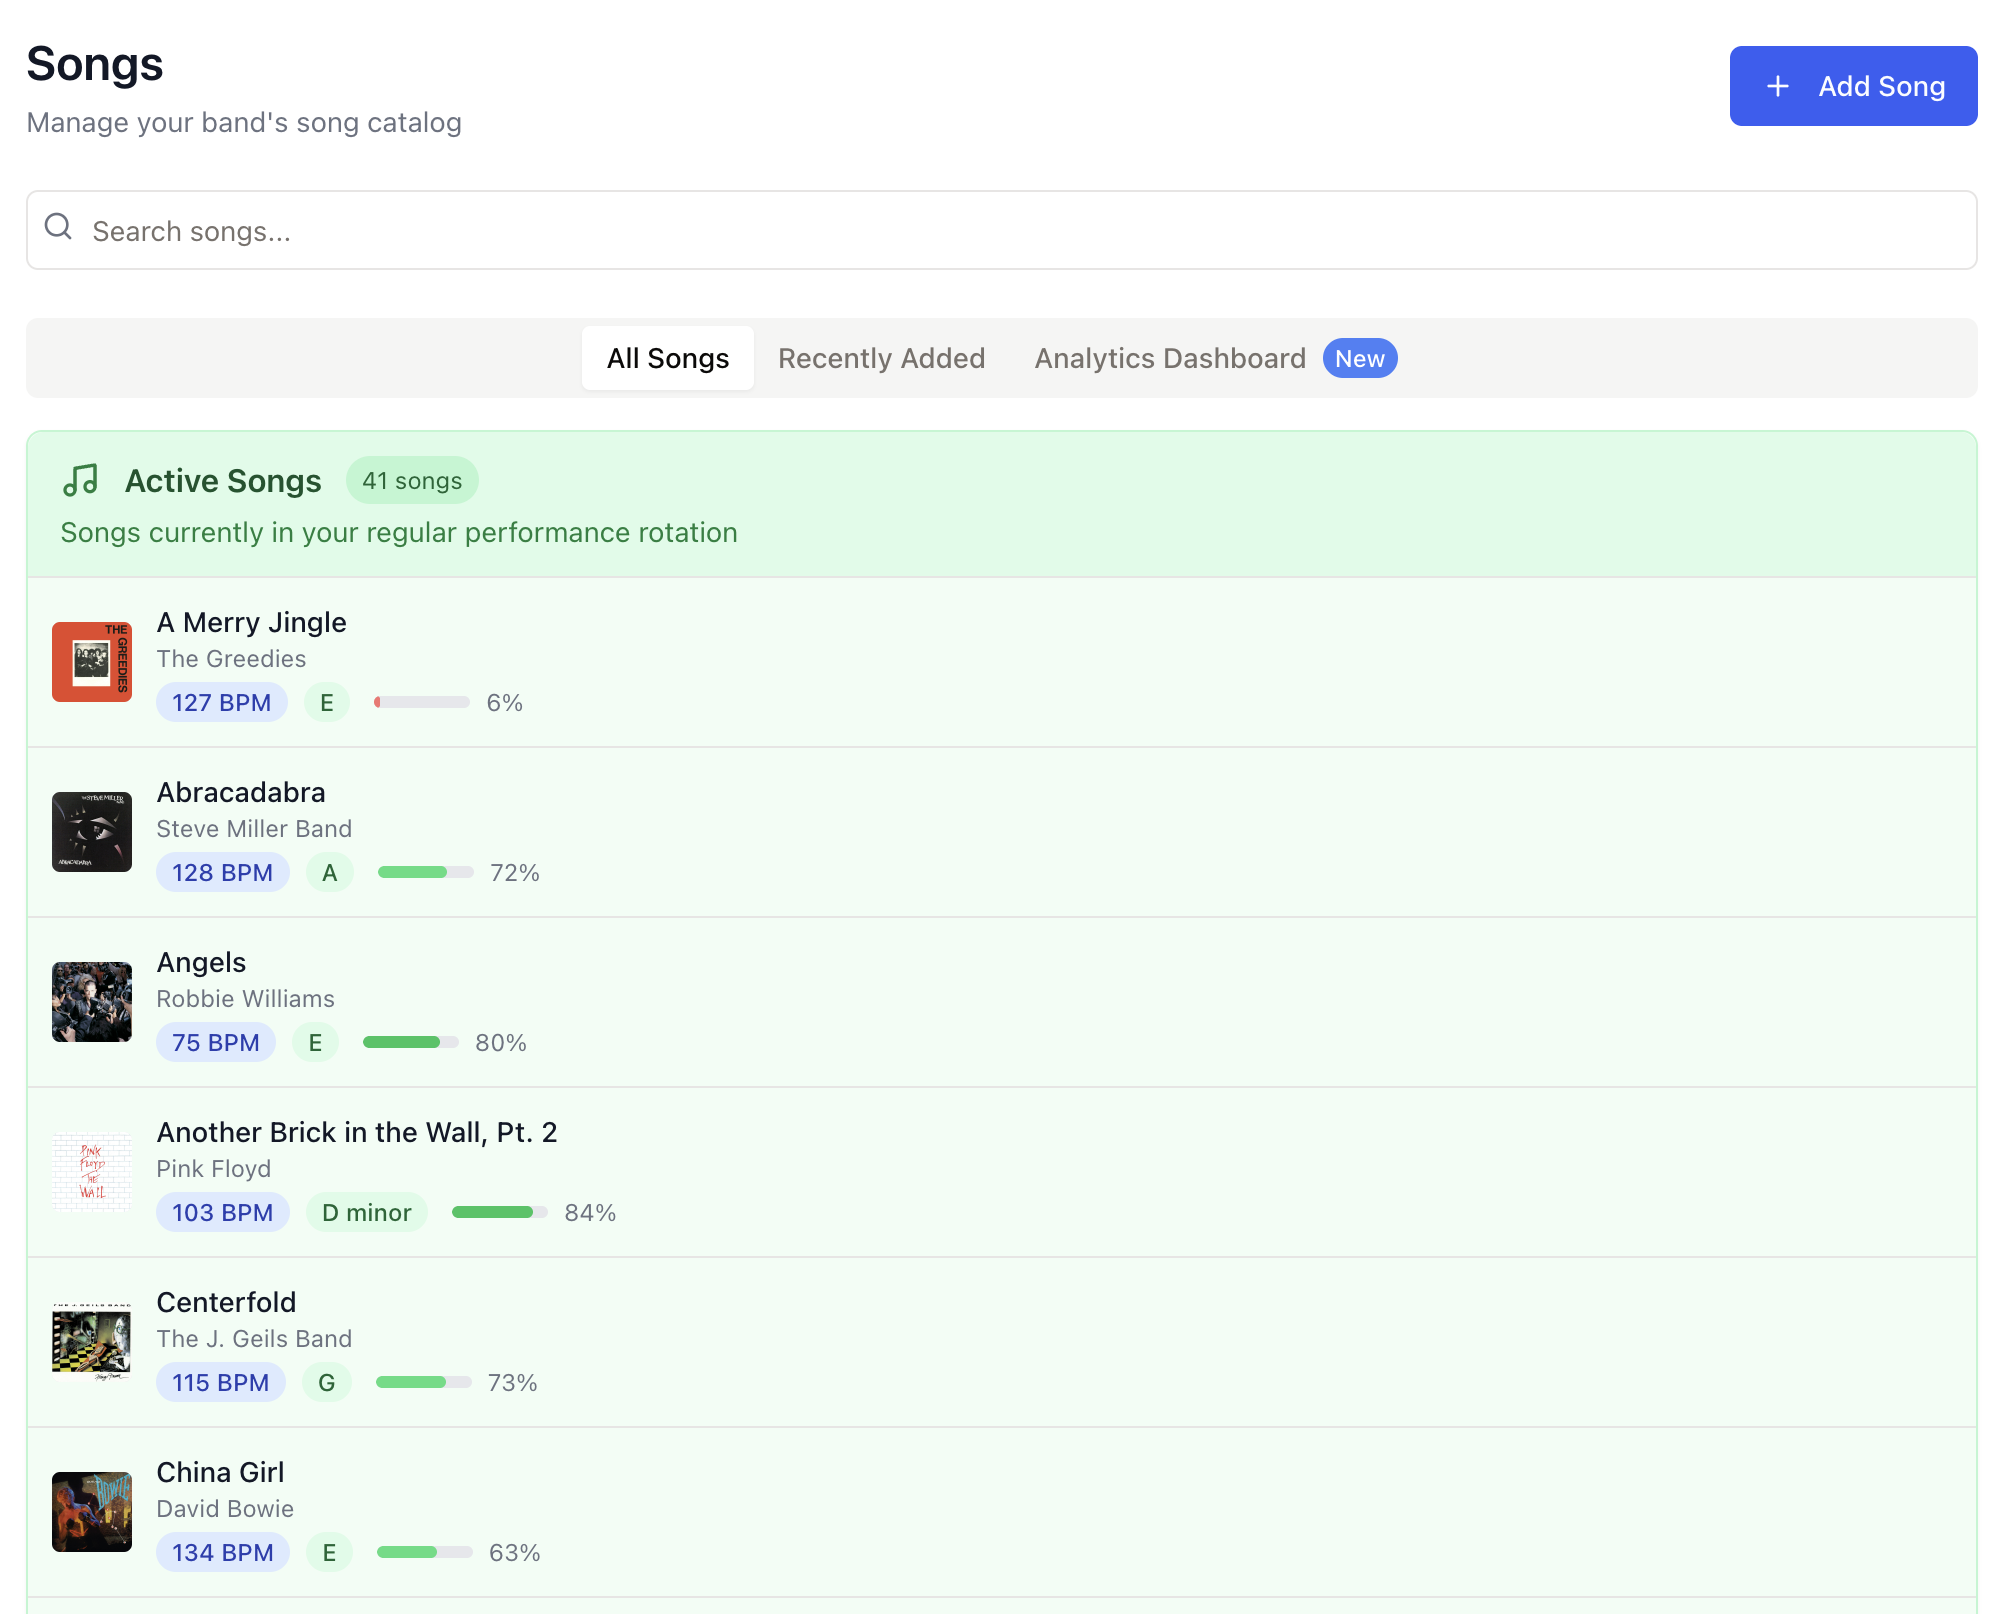Click the 84% progress value
2000x1614 pixels.
click(x=590, y=1213)
